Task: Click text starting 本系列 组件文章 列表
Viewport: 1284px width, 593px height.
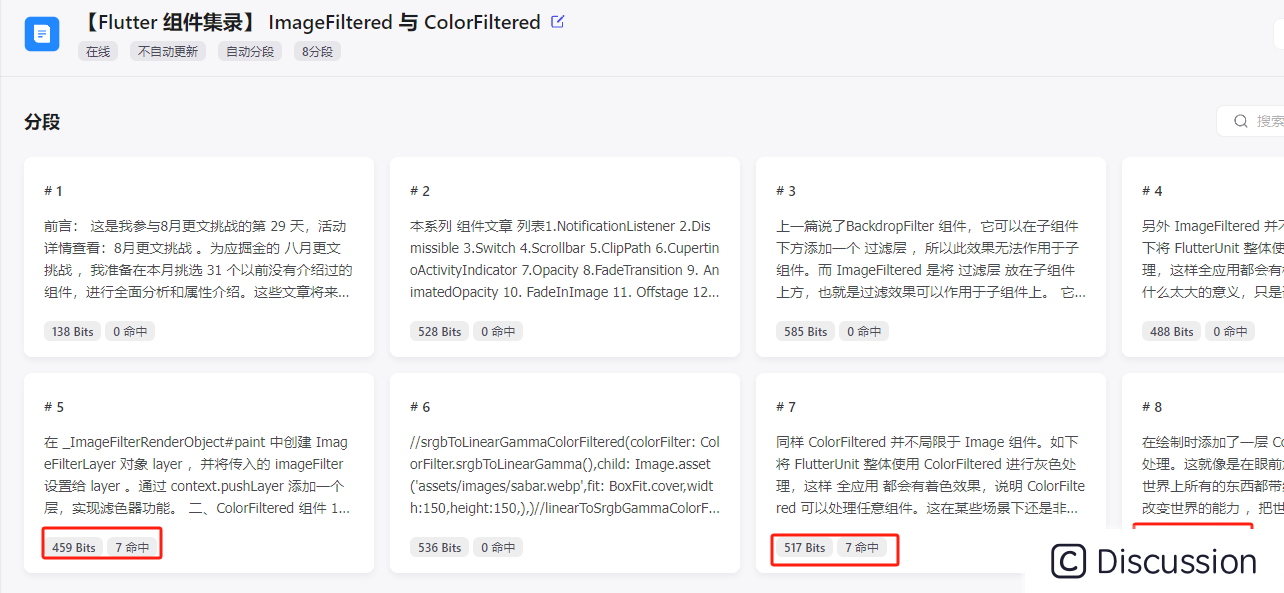Action: click(x=565, y=259)
